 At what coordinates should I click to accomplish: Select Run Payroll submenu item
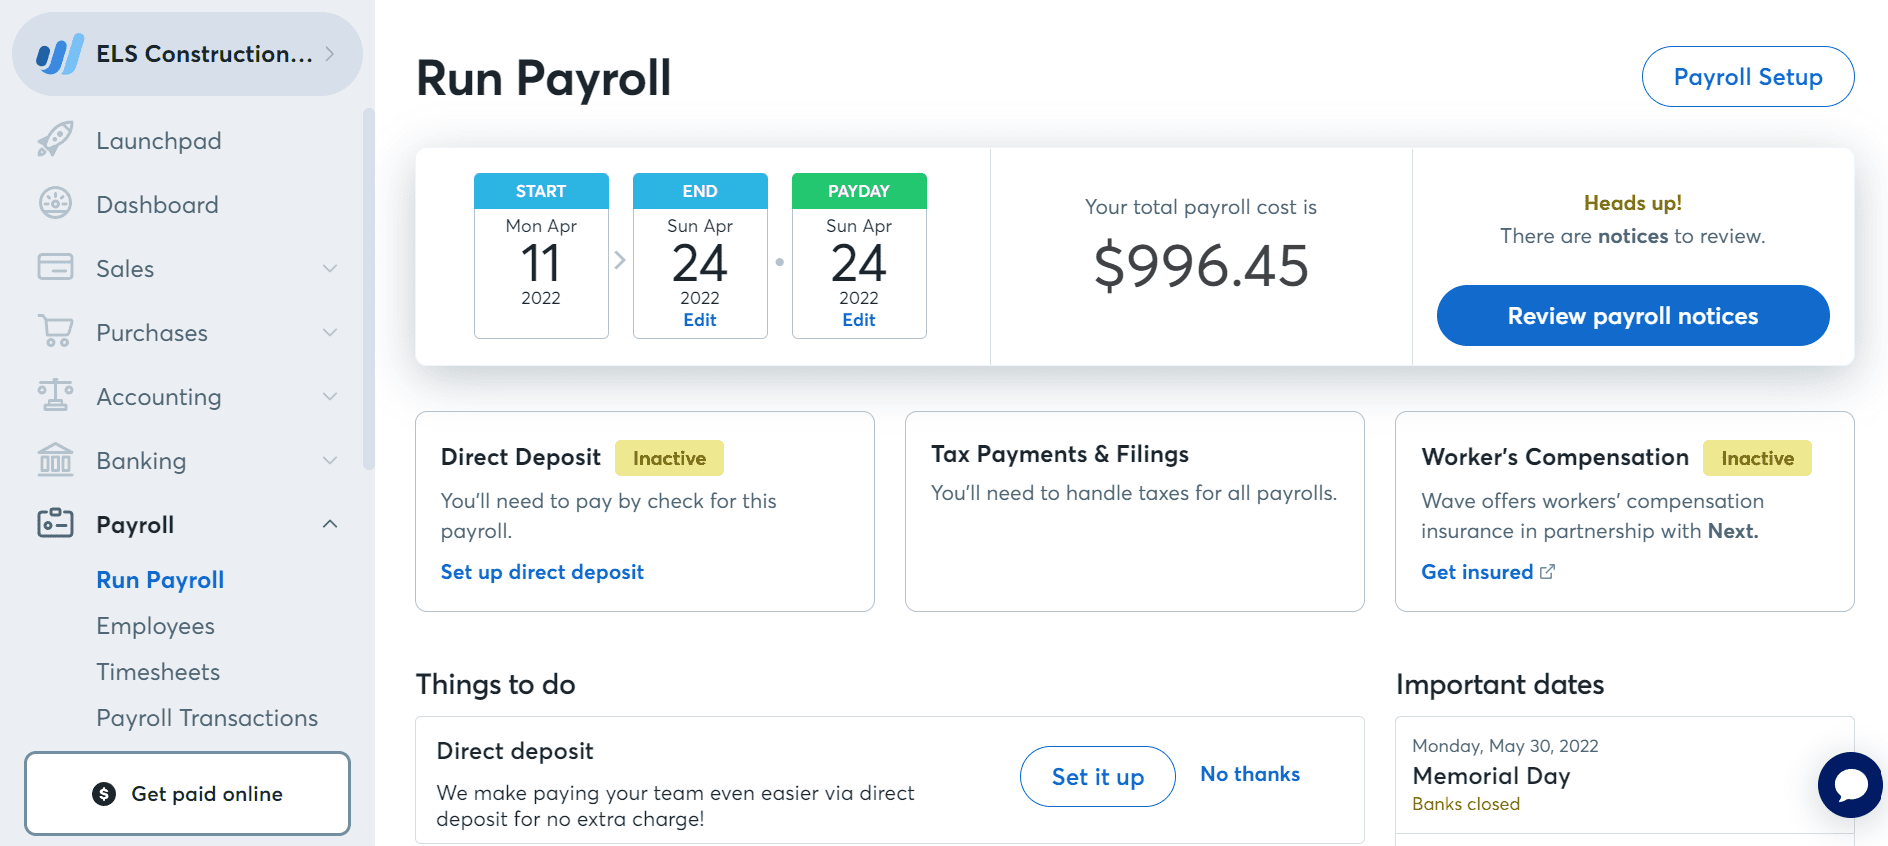[160, 580]
